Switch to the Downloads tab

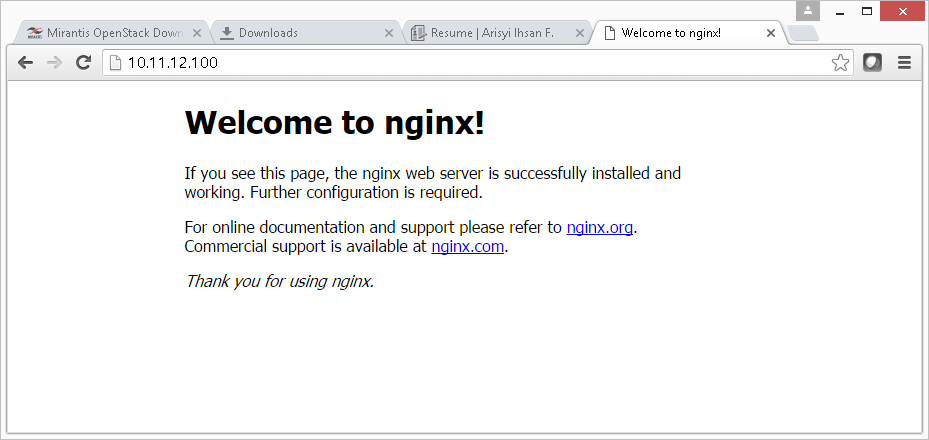(307, 33)
